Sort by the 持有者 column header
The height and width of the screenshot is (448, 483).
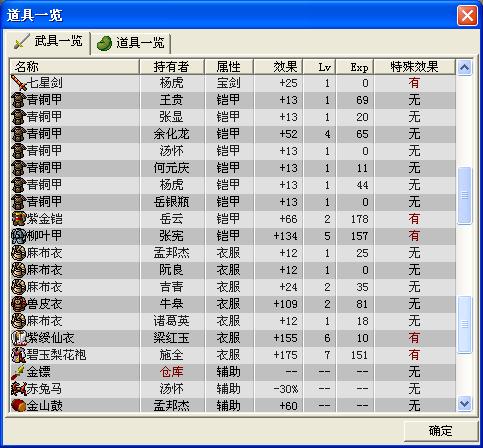(x=172, y=67)
